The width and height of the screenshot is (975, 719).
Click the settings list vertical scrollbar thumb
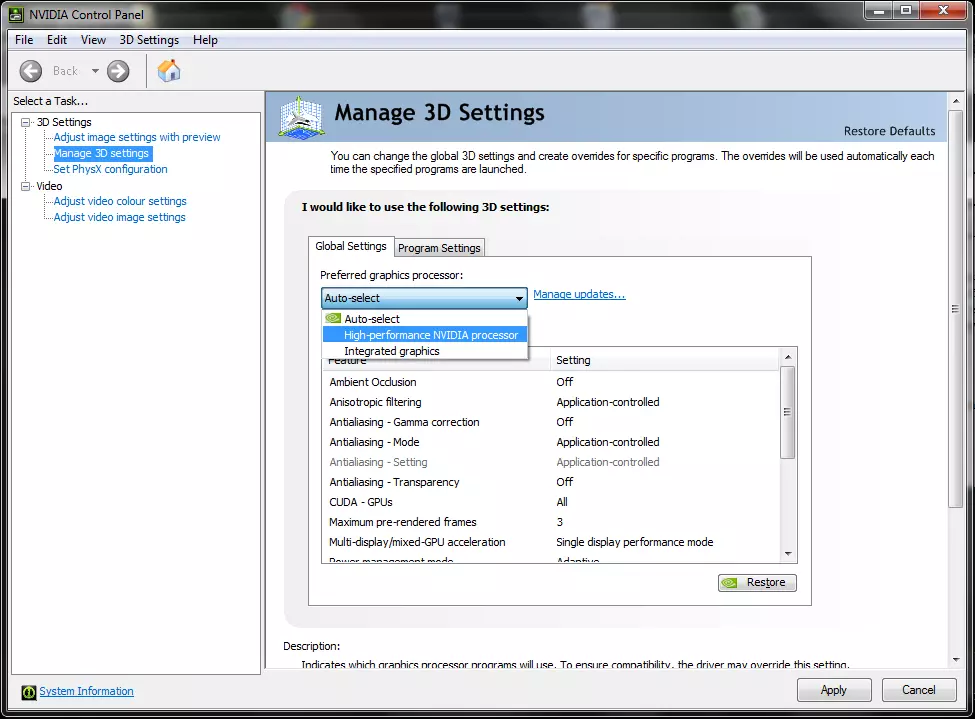click(787, 412)
